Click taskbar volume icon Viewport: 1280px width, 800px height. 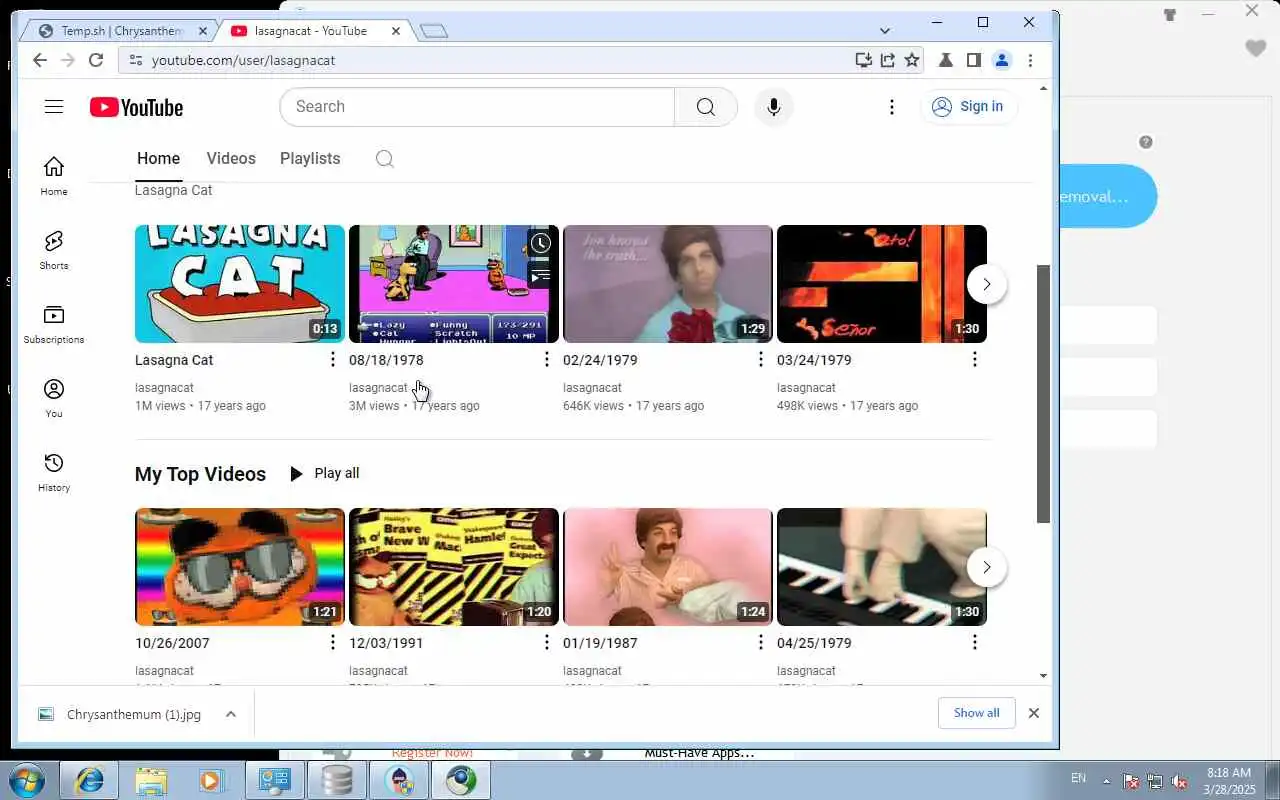pos(1180,780)
